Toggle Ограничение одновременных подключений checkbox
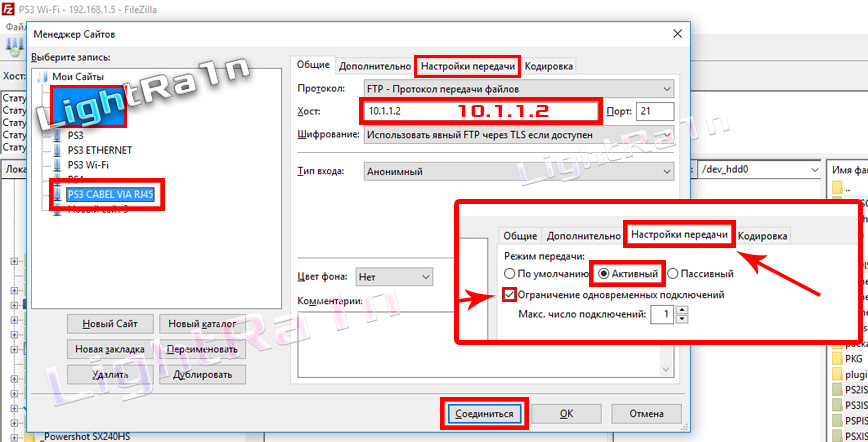 pyautogui.click(x=509, y=295)
